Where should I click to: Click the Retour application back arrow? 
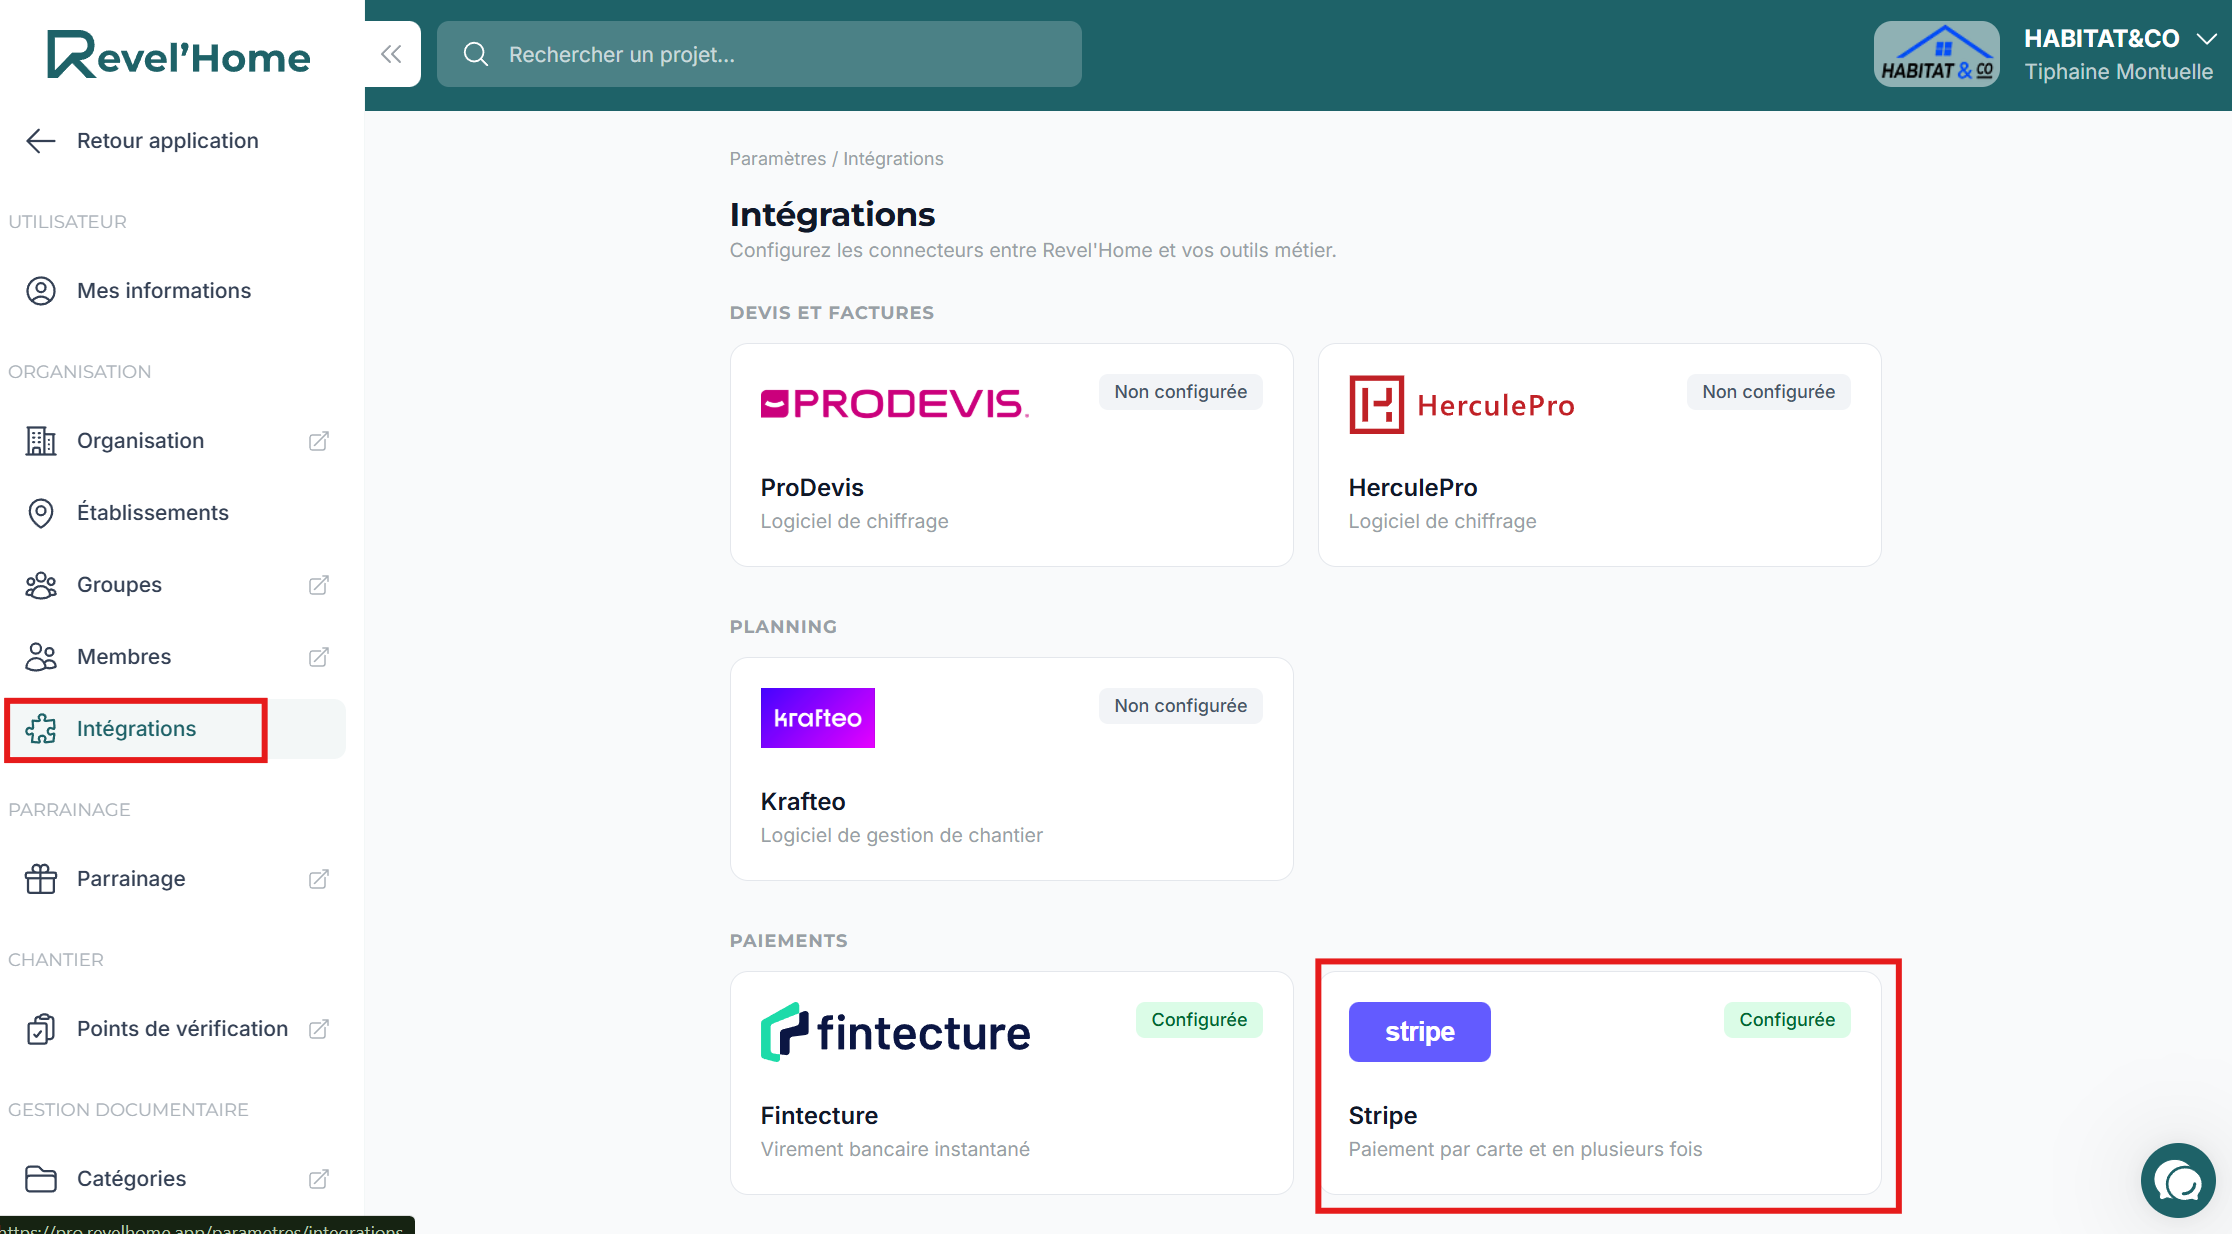tap(40, 141)
